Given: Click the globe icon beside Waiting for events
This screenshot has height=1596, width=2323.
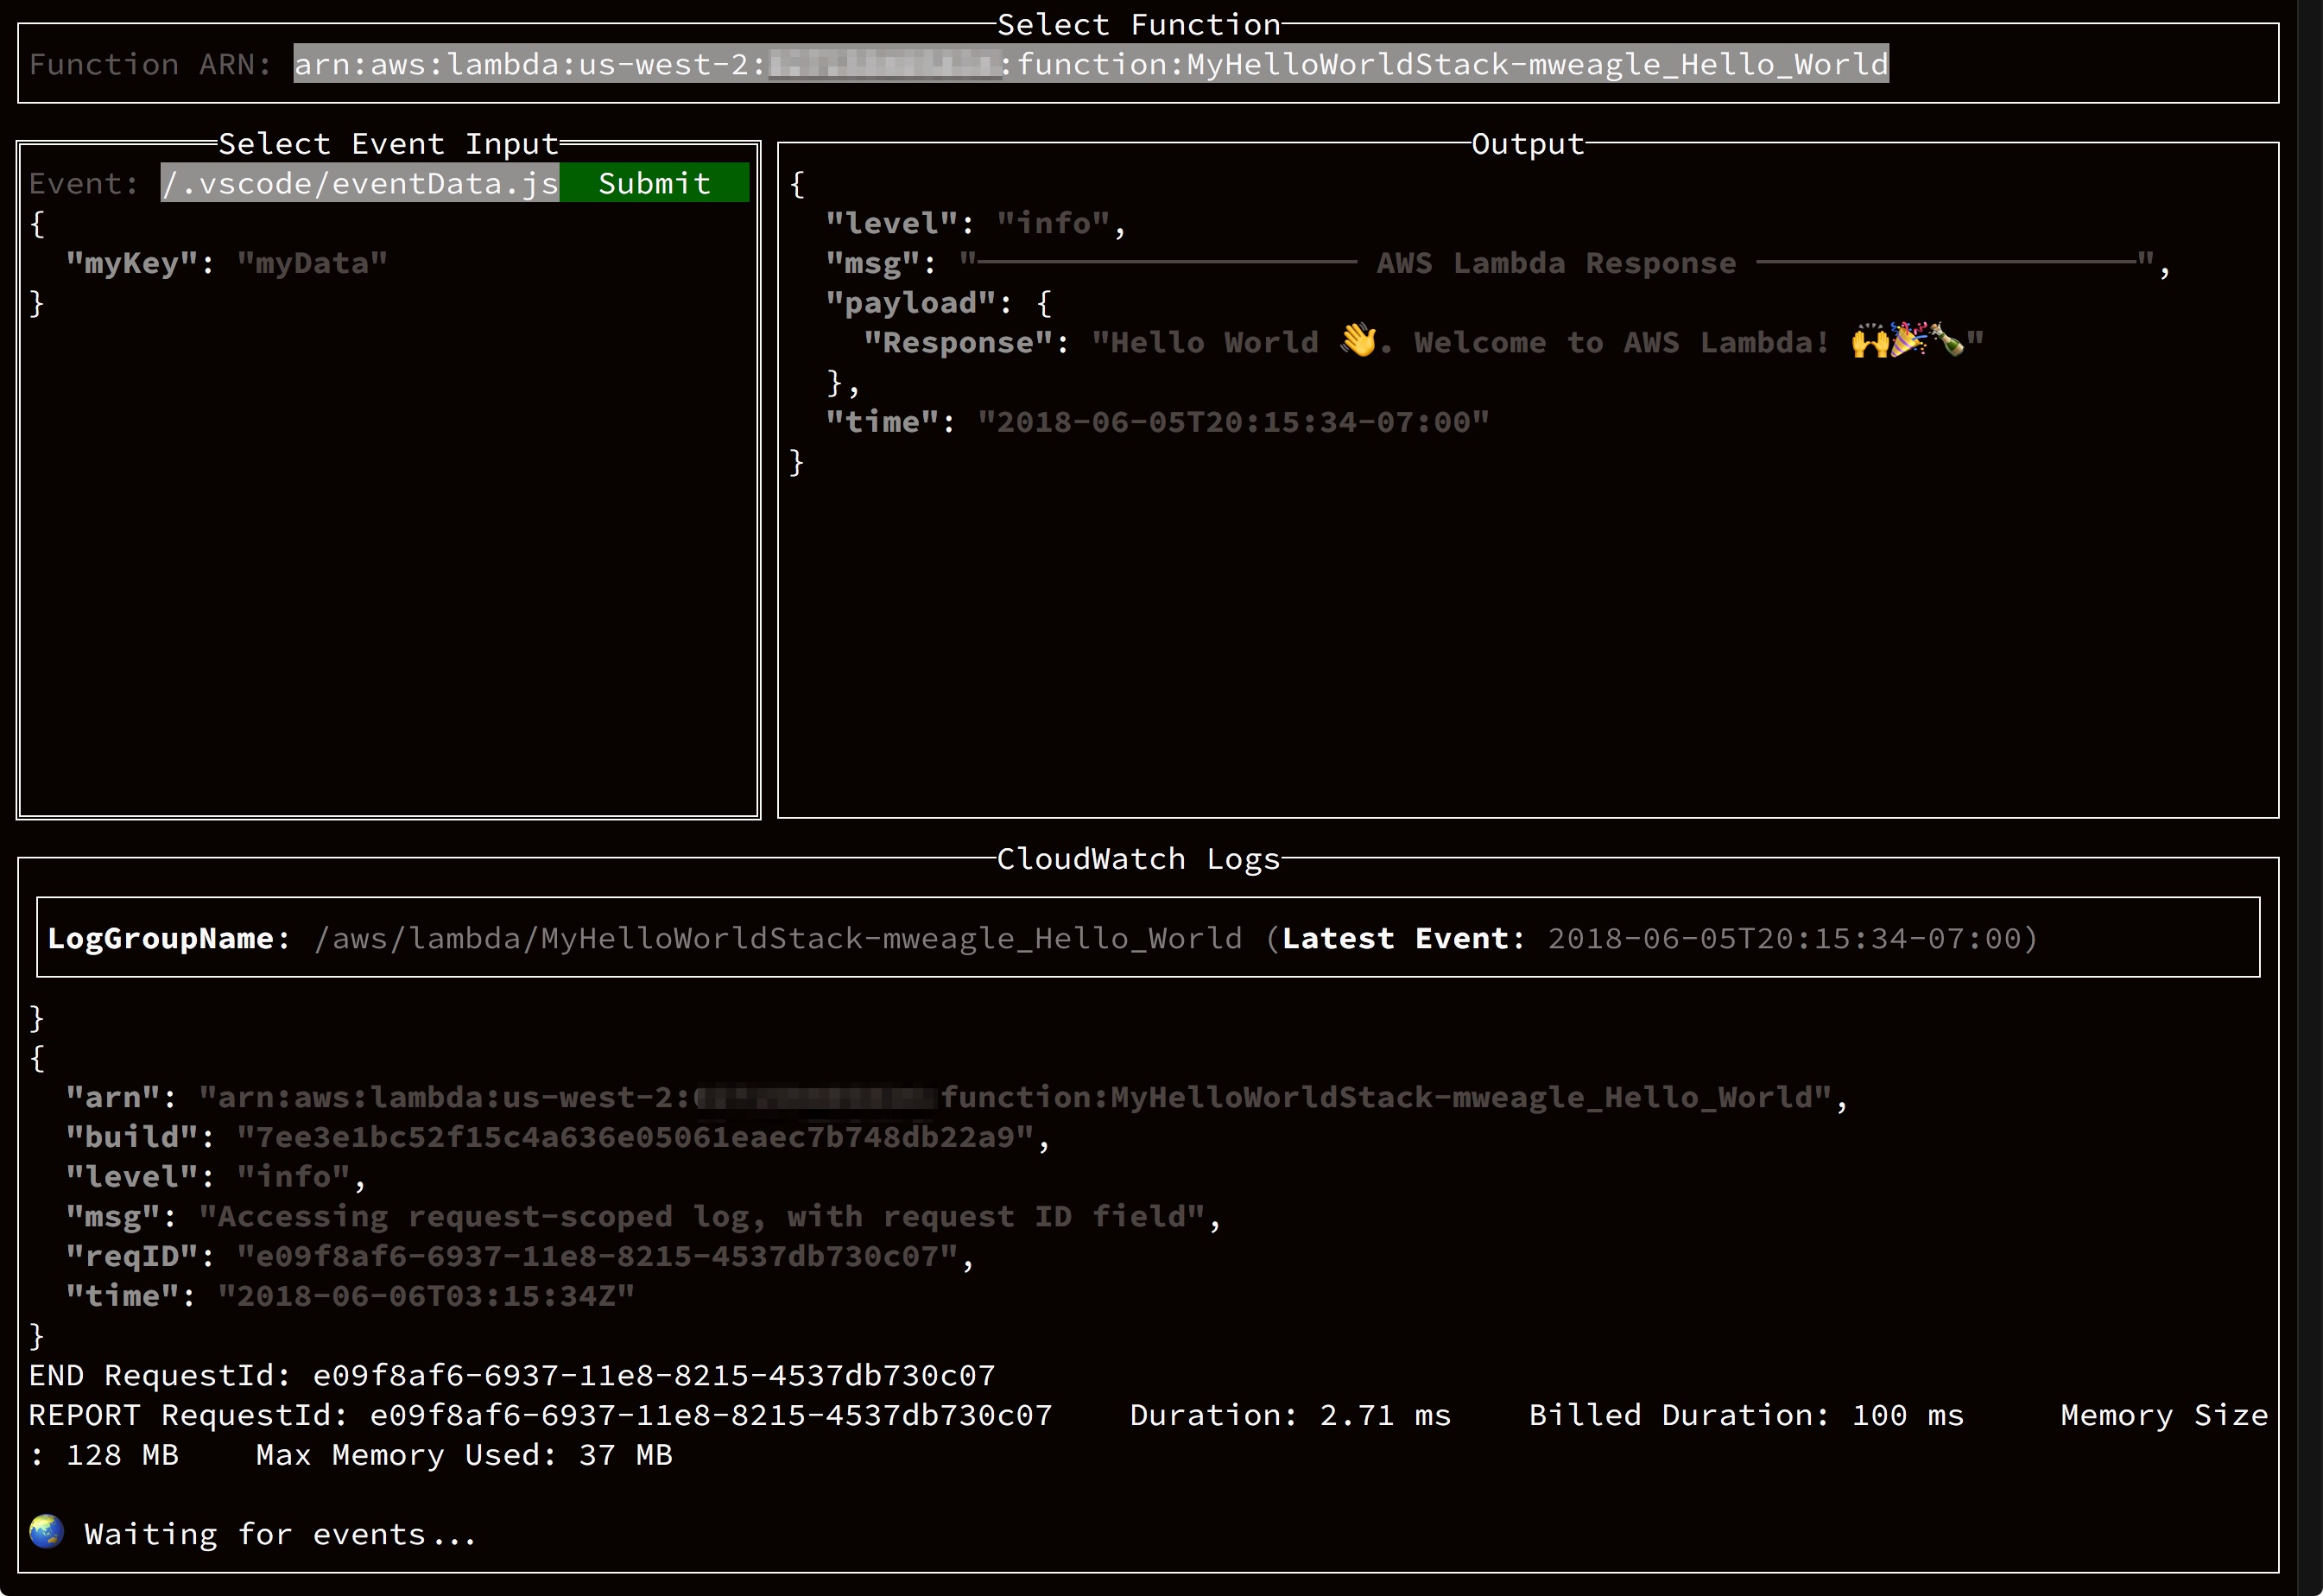Looking at the screenshot, I should 46,1531.
